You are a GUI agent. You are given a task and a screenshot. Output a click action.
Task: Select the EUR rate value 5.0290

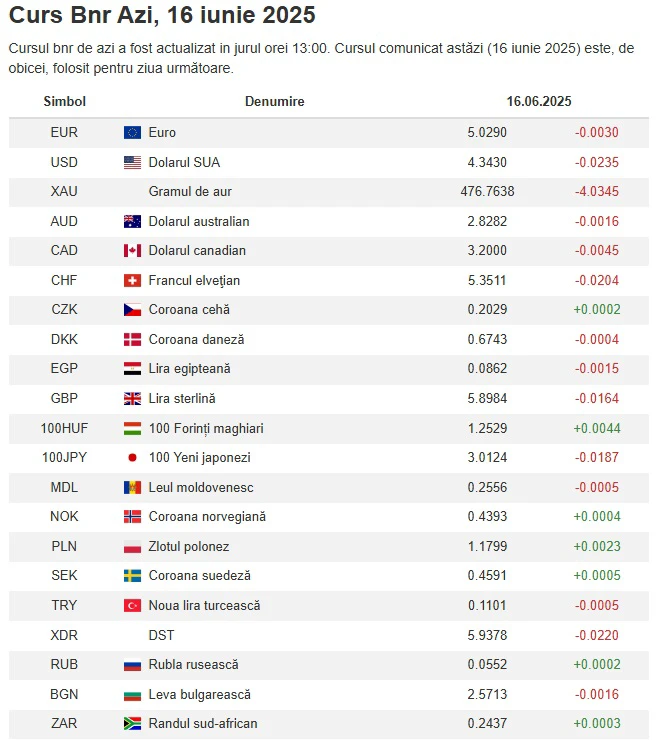(487, 133)
